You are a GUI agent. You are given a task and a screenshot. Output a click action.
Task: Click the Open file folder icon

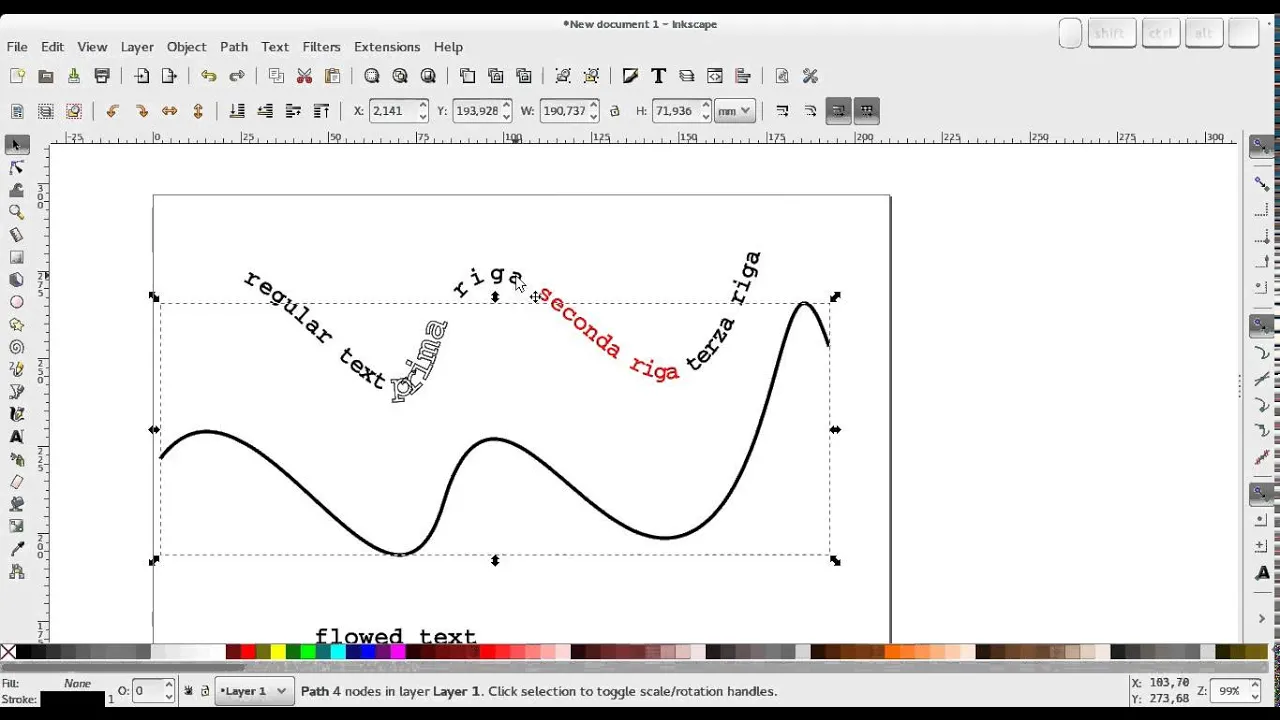[x=45, y=76]
